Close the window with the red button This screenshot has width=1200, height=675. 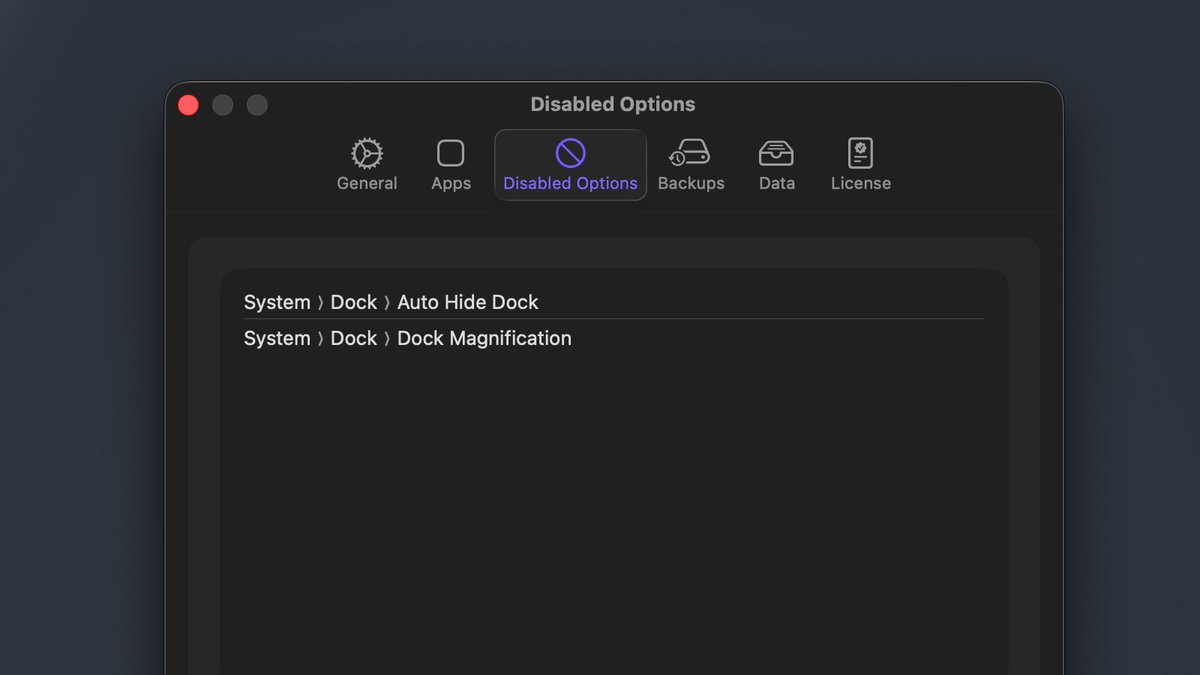click(188, 105)
